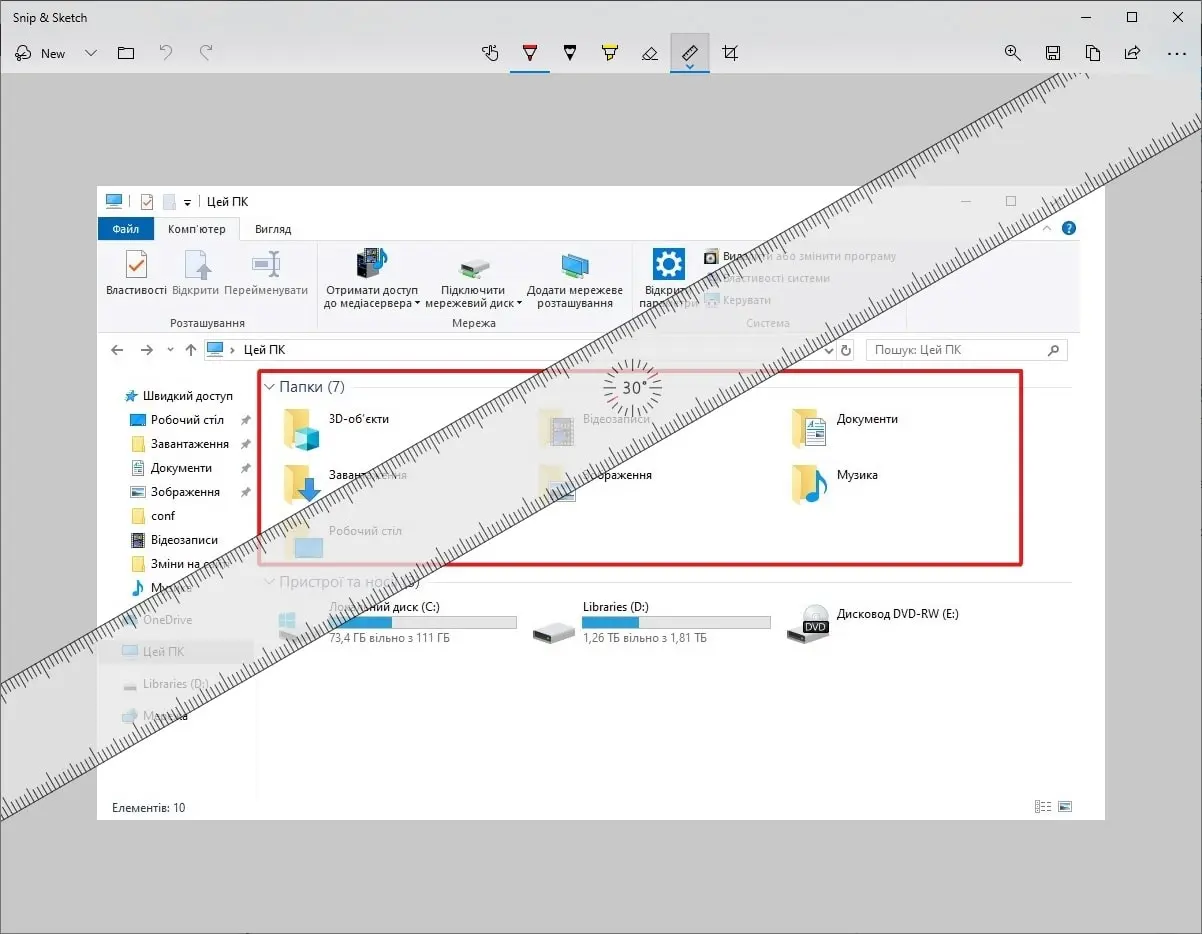The image size is (1202, 934).
Task: Open the quick access toolbar customize arrow
Action: (187, 202)
